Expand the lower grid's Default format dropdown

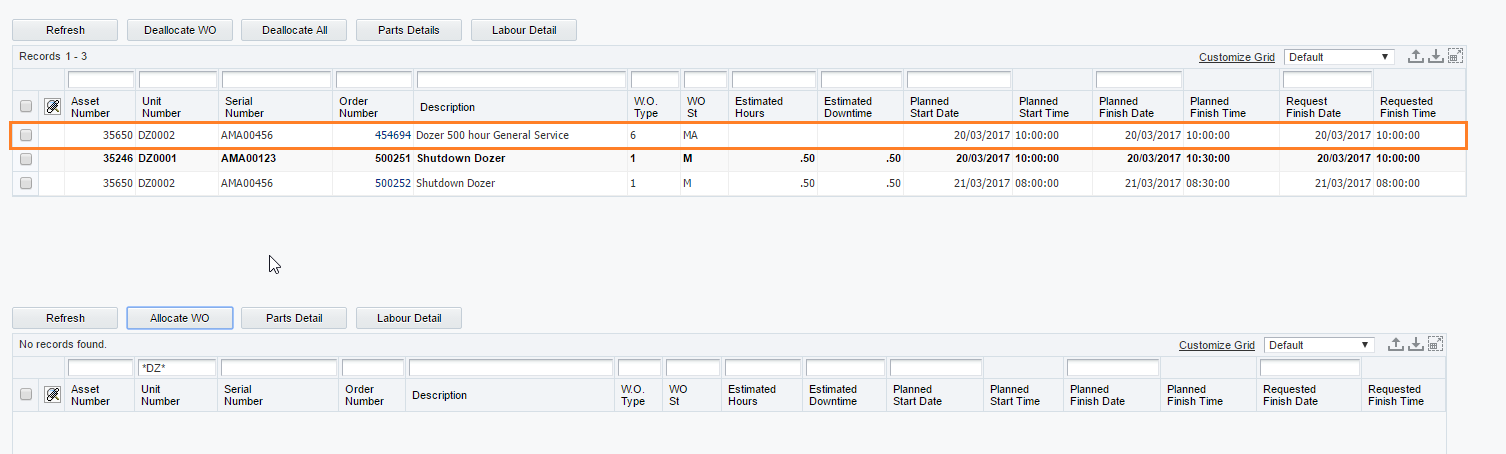tap(1319, 345)
